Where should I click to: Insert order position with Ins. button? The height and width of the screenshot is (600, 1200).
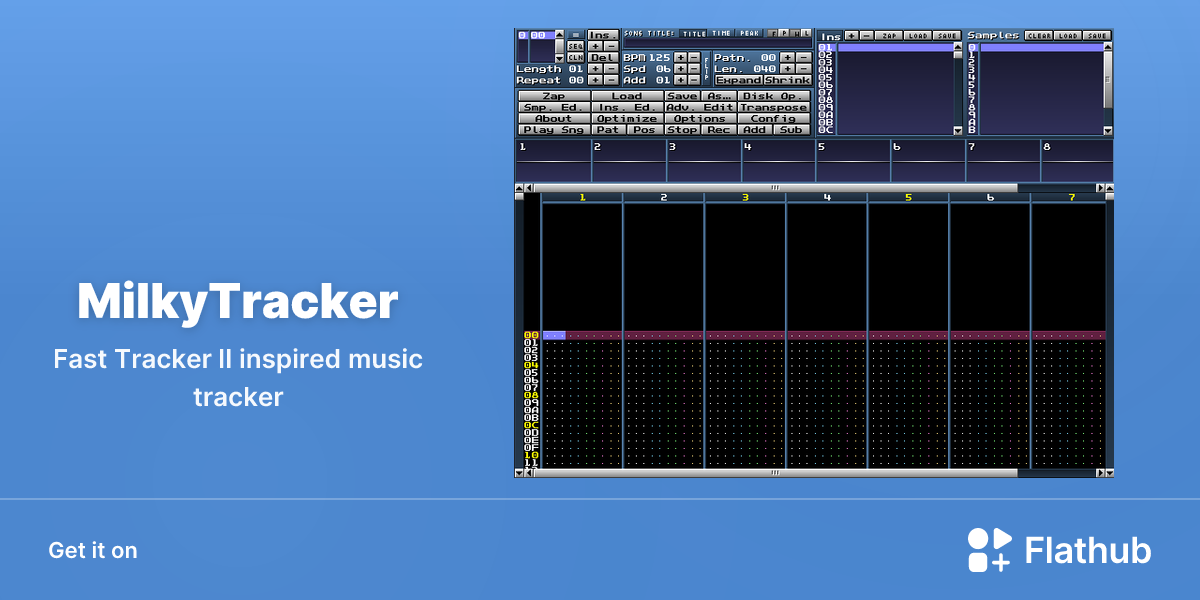pyautogui.click(x=603, y=35)
